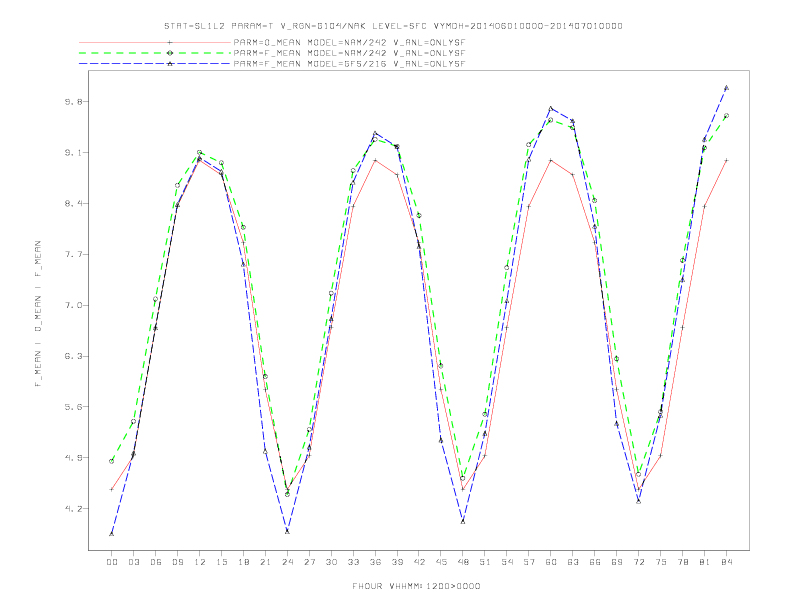Image resolution: width=792 pixels, height=612 pixels.
Task: Select the green F_MEAN NAM/242 legend label
Action: click(350, 53)
